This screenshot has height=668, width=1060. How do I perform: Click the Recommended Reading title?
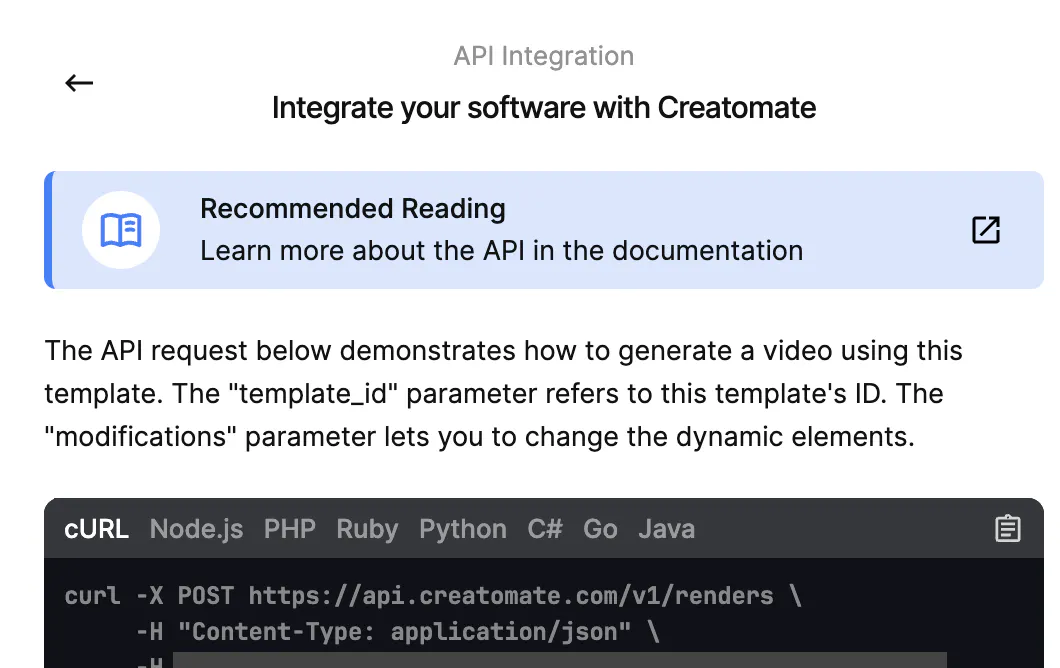pyautogui.click(x=353, y=209)
